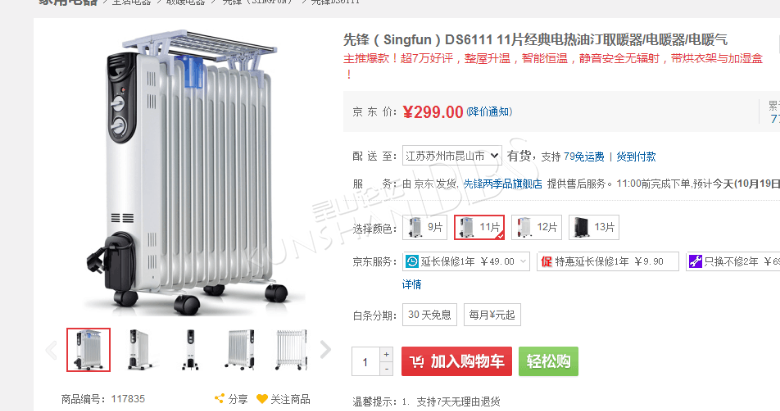Click the share icon next to 分享
The image size is (780, 411).
pyautogui.click(x=219, y=399)
